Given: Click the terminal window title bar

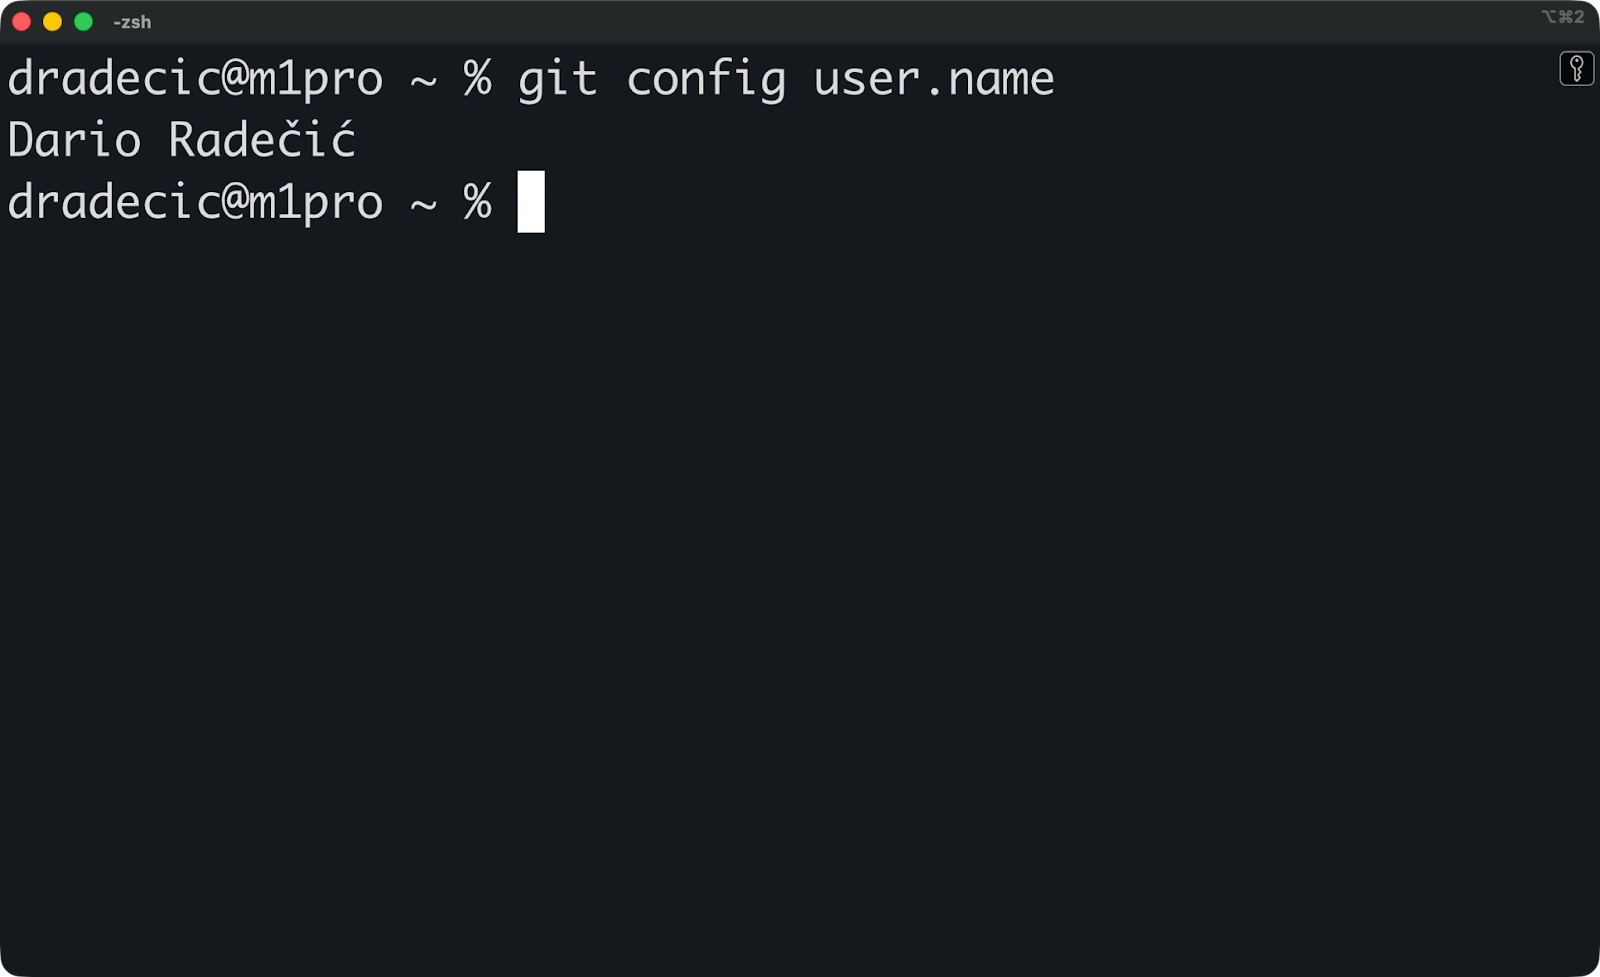Looking at the screenshot, I should point(700,20).
